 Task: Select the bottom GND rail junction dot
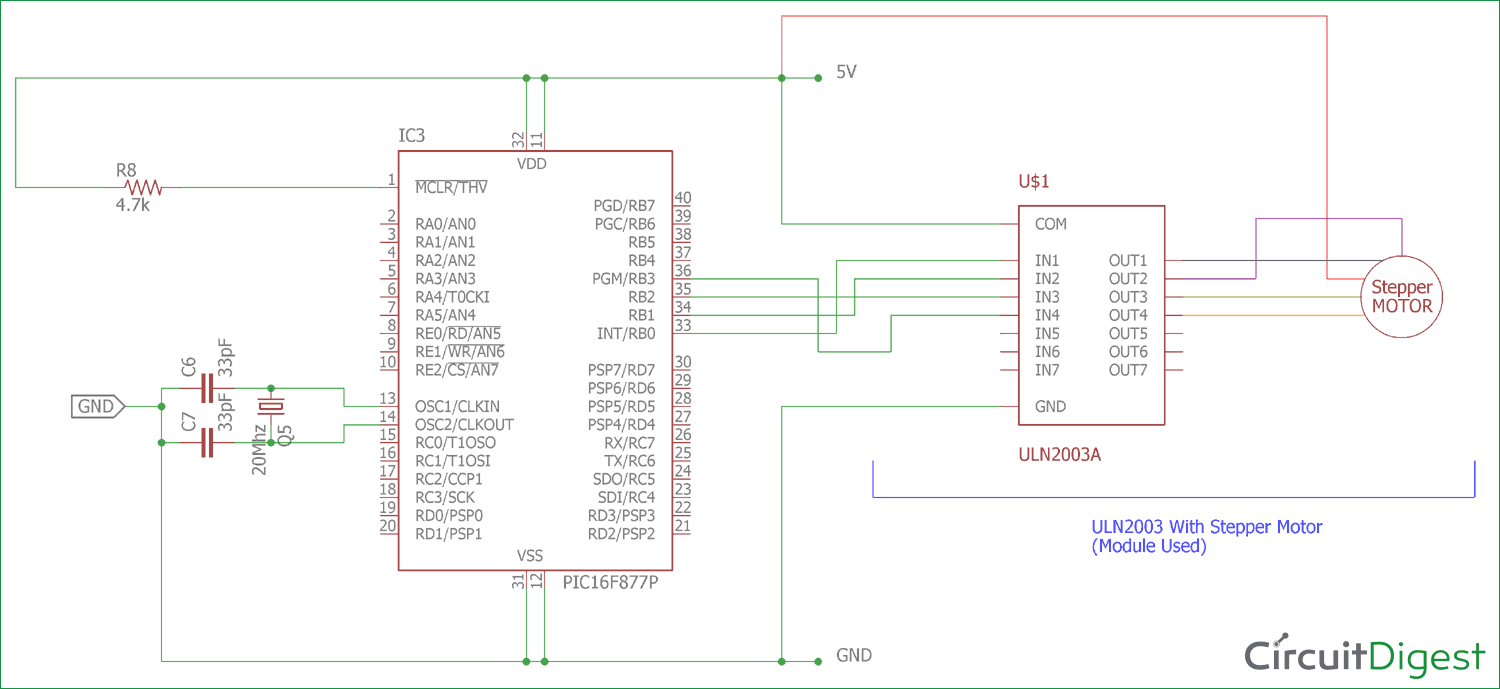[x=783, y=660]
